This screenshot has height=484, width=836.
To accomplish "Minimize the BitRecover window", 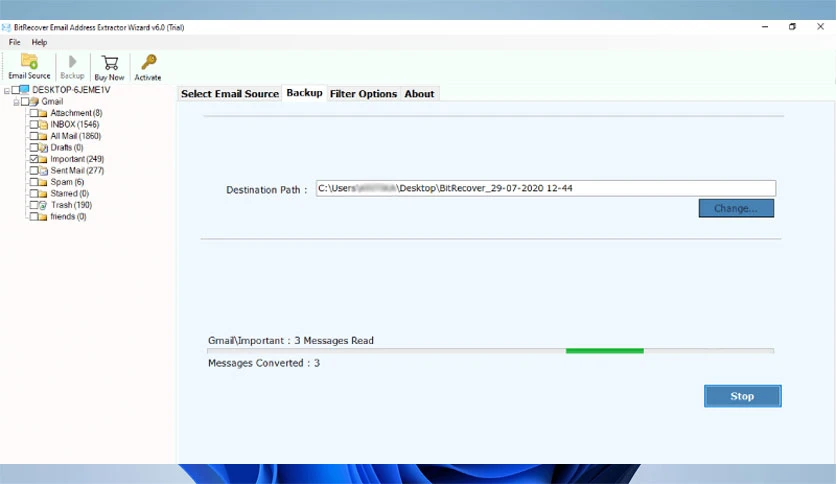I will (765, 27).
